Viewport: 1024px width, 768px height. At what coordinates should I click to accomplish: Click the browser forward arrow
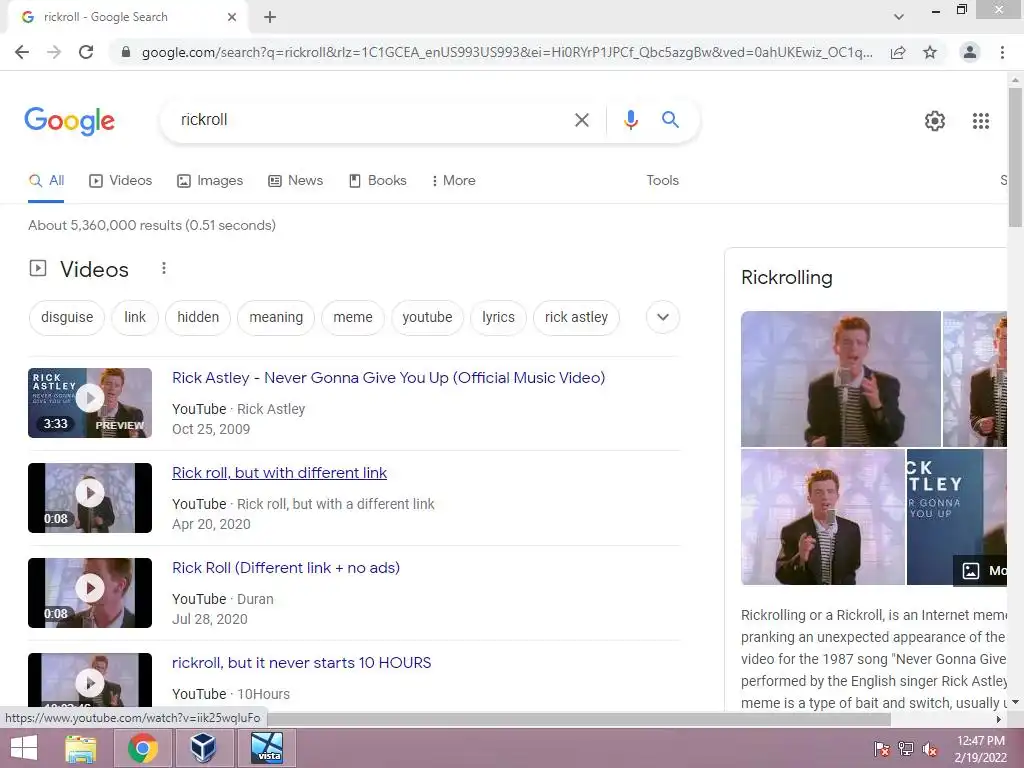pyautogui.click(x=54, y=52)
